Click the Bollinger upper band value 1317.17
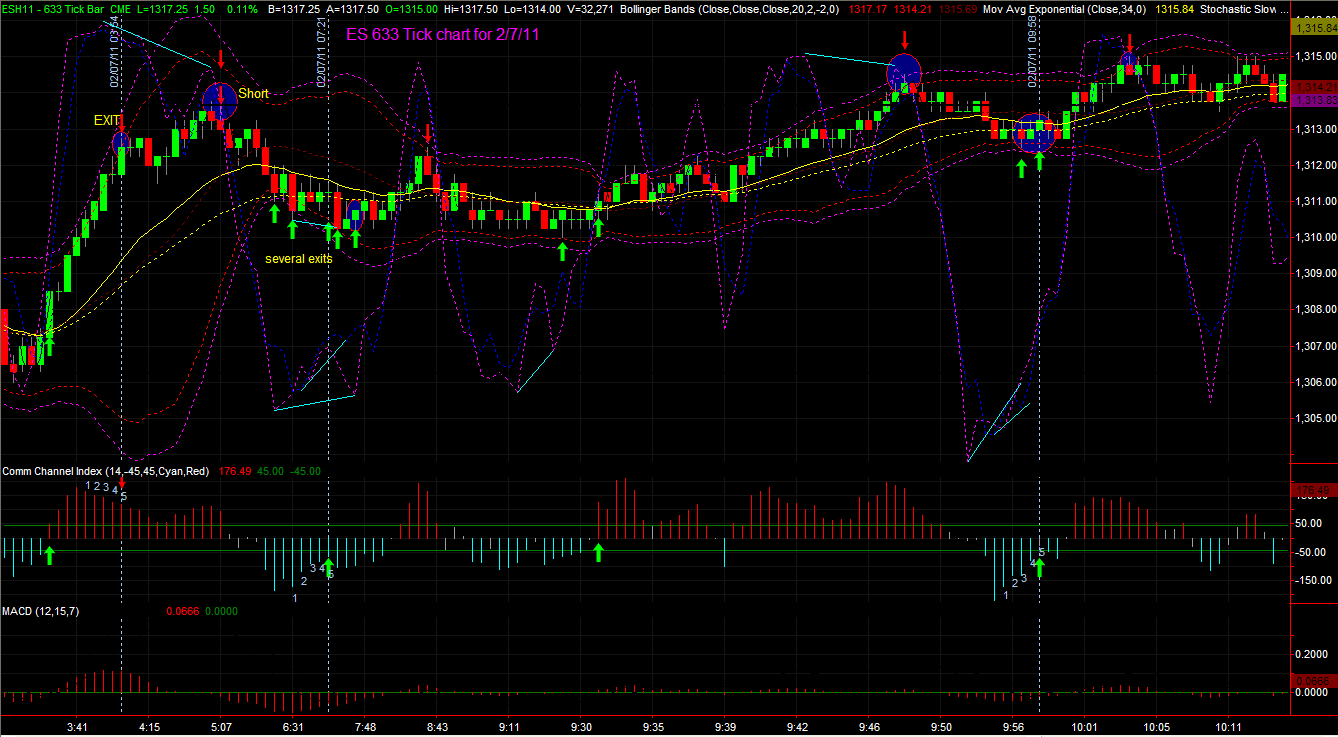The width and height of the screenshot is (1338, 737). 866,8
